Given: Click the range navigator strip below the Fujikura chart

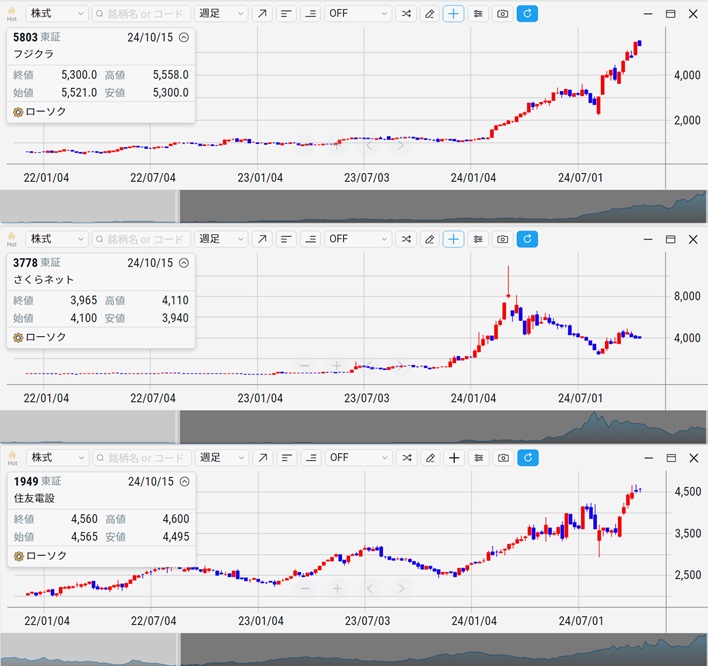Looking at the screenshot, I should [440, 206].
